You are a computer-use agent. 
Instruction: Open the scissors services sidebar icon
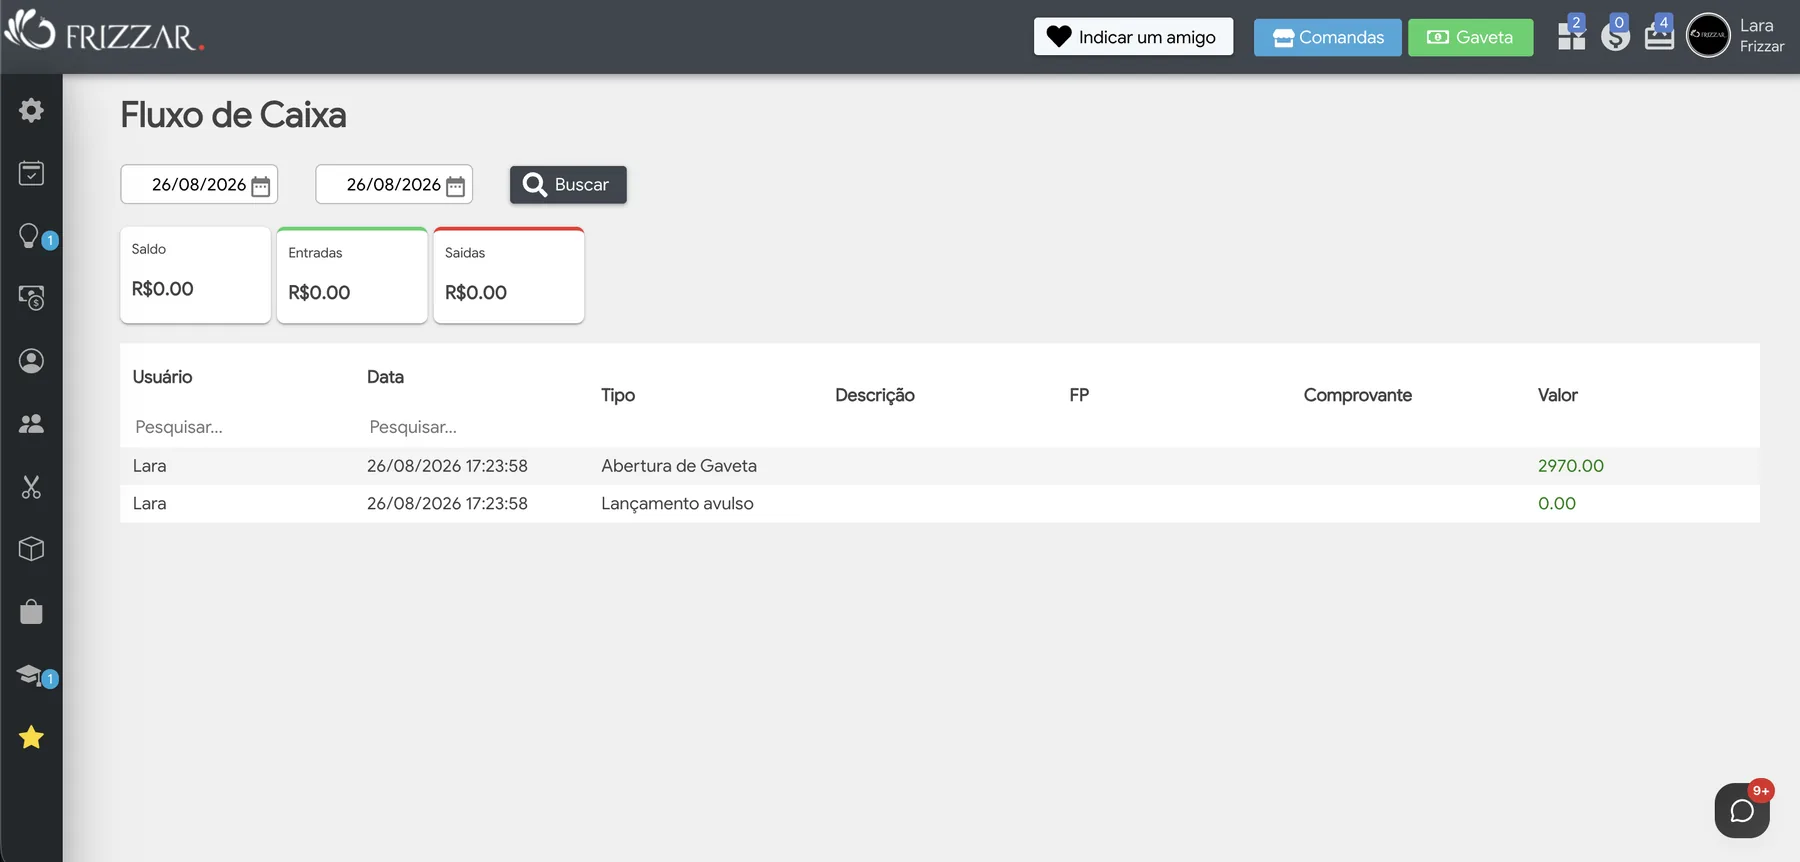point(31,487)
